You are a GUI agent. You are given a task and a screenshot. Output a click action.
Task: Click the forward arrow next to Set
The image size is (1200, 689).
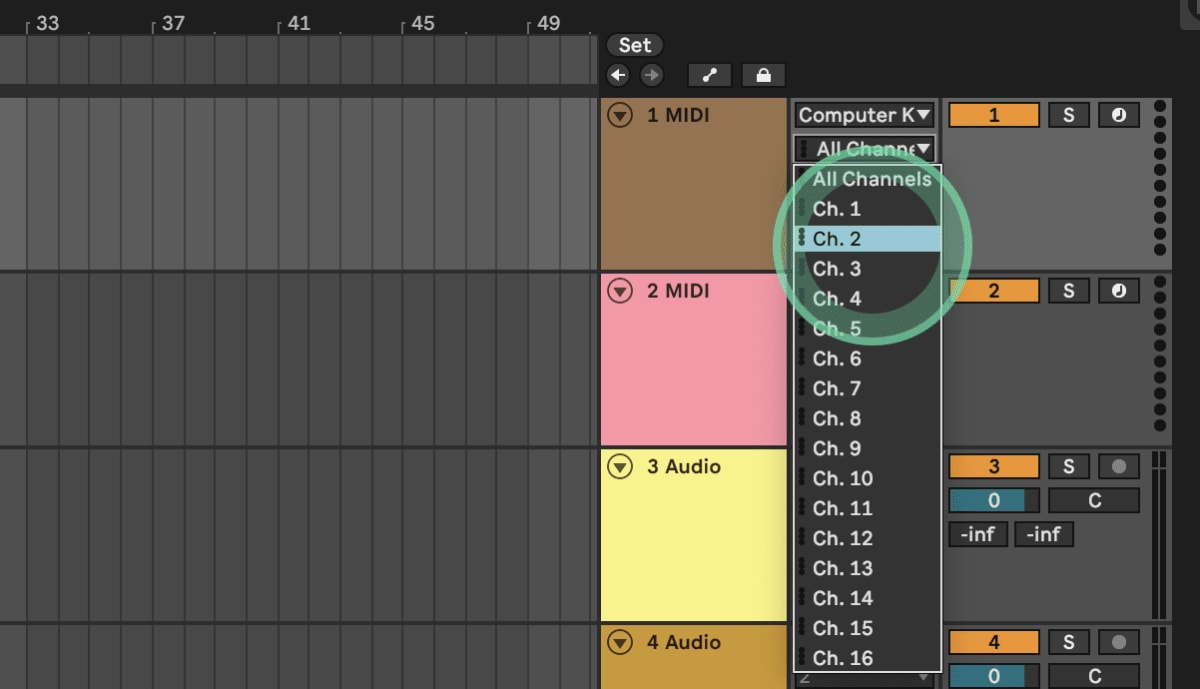point(652,75)
